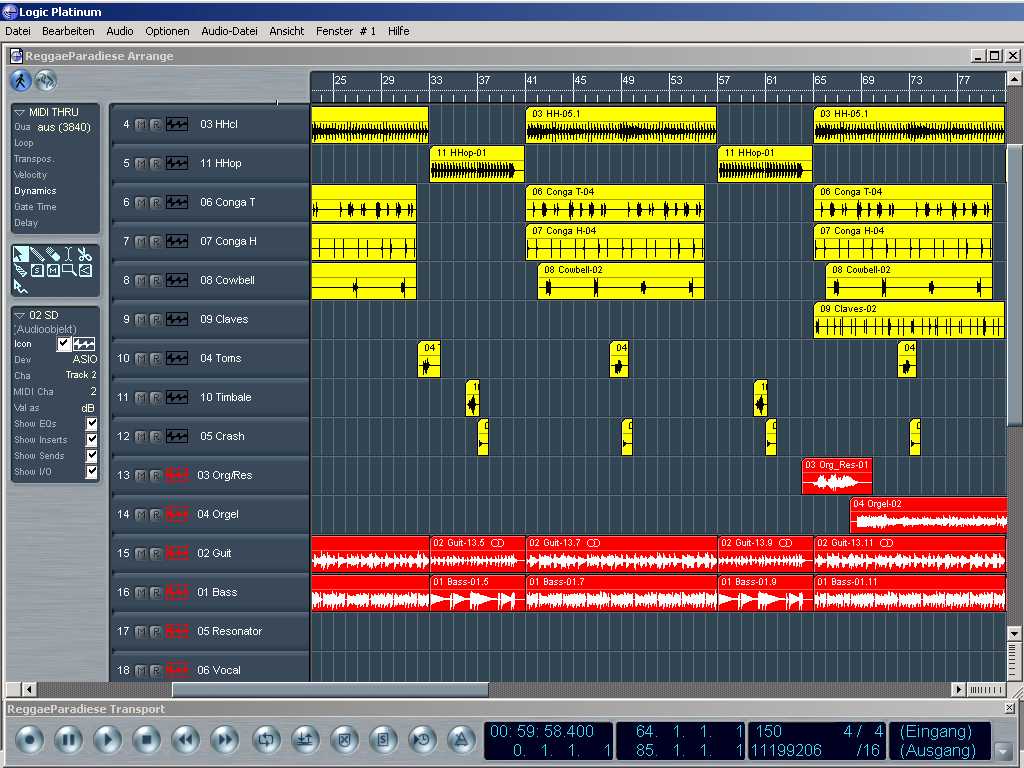Toggle Show Sends checkbox

(92, 455)
